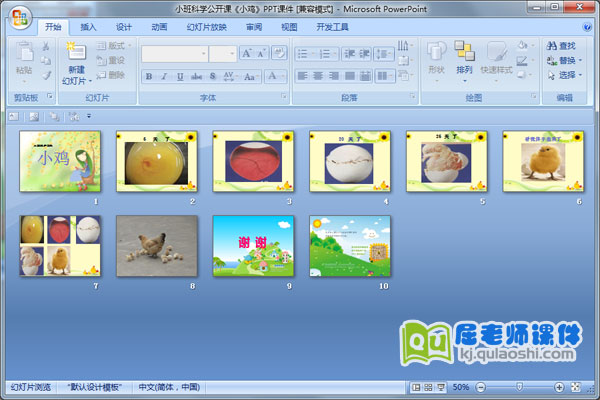Click the Clear Formatting icon
Image resolution: width=600 pixels, height=400 pixels.
point(279,54)
